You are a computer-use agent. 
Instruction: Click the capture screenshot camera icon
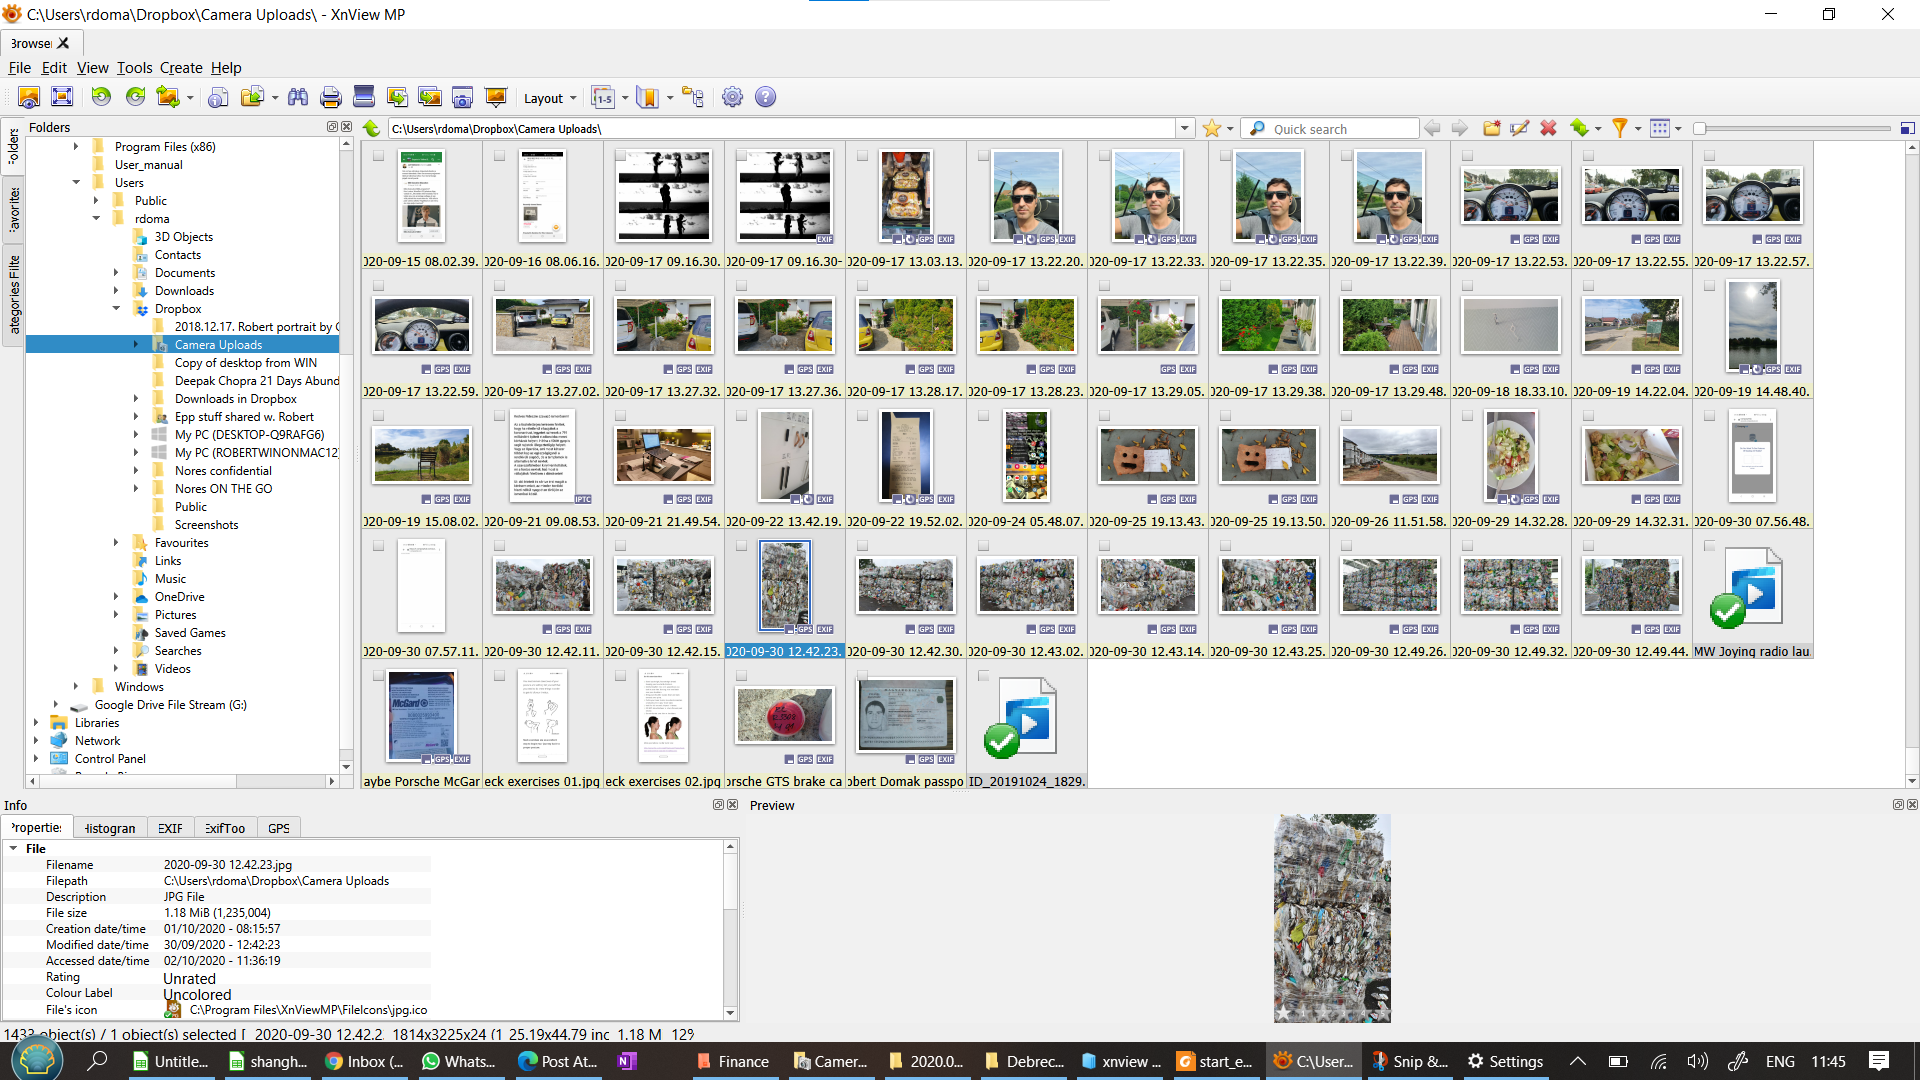[x=462, y=97]
